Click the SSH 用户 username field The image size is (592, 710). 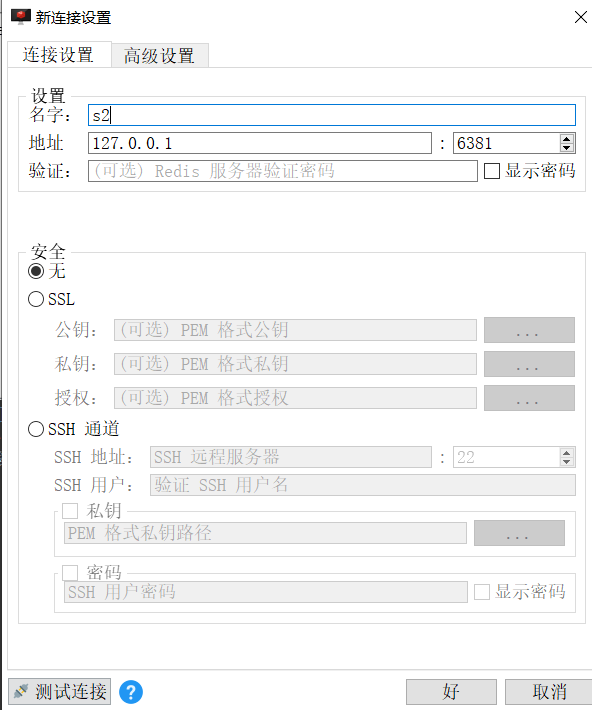tap(363, 485)
